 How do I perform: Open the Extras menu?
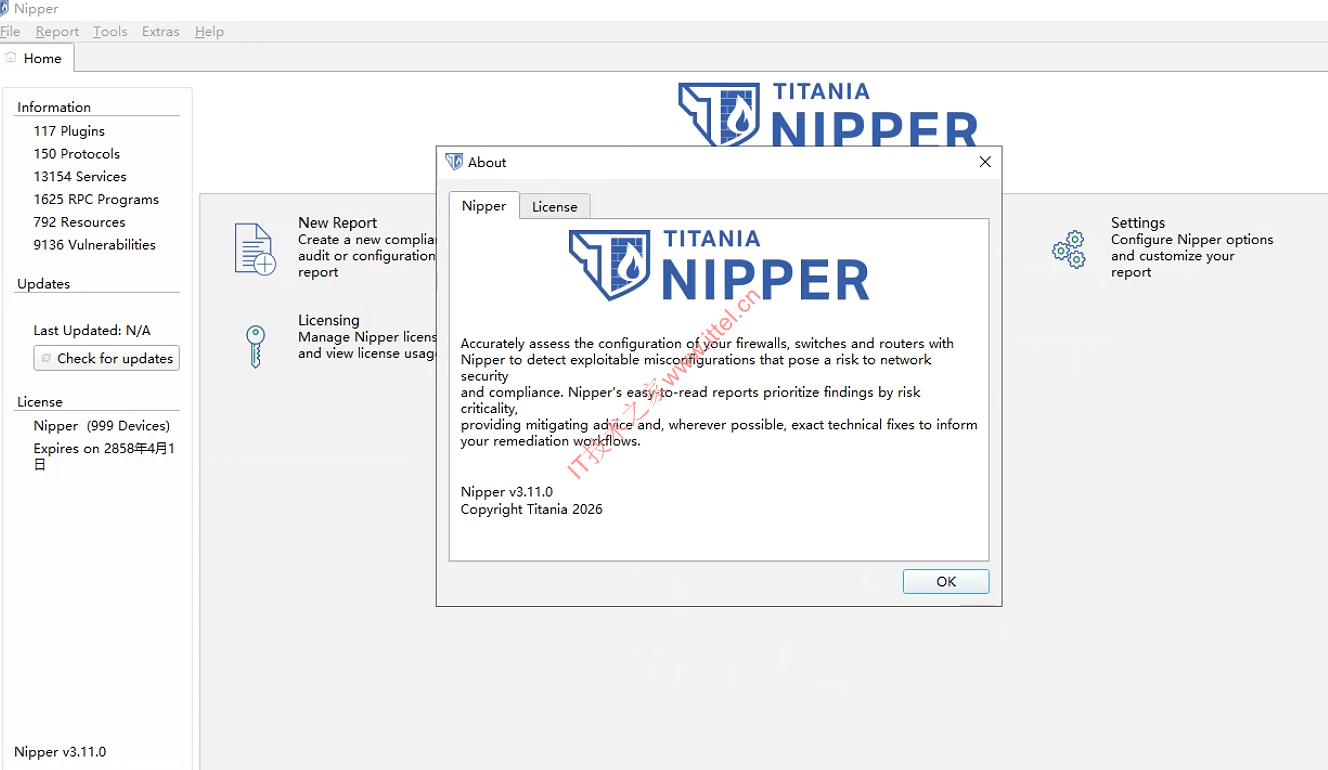click(x=160, y=31)
